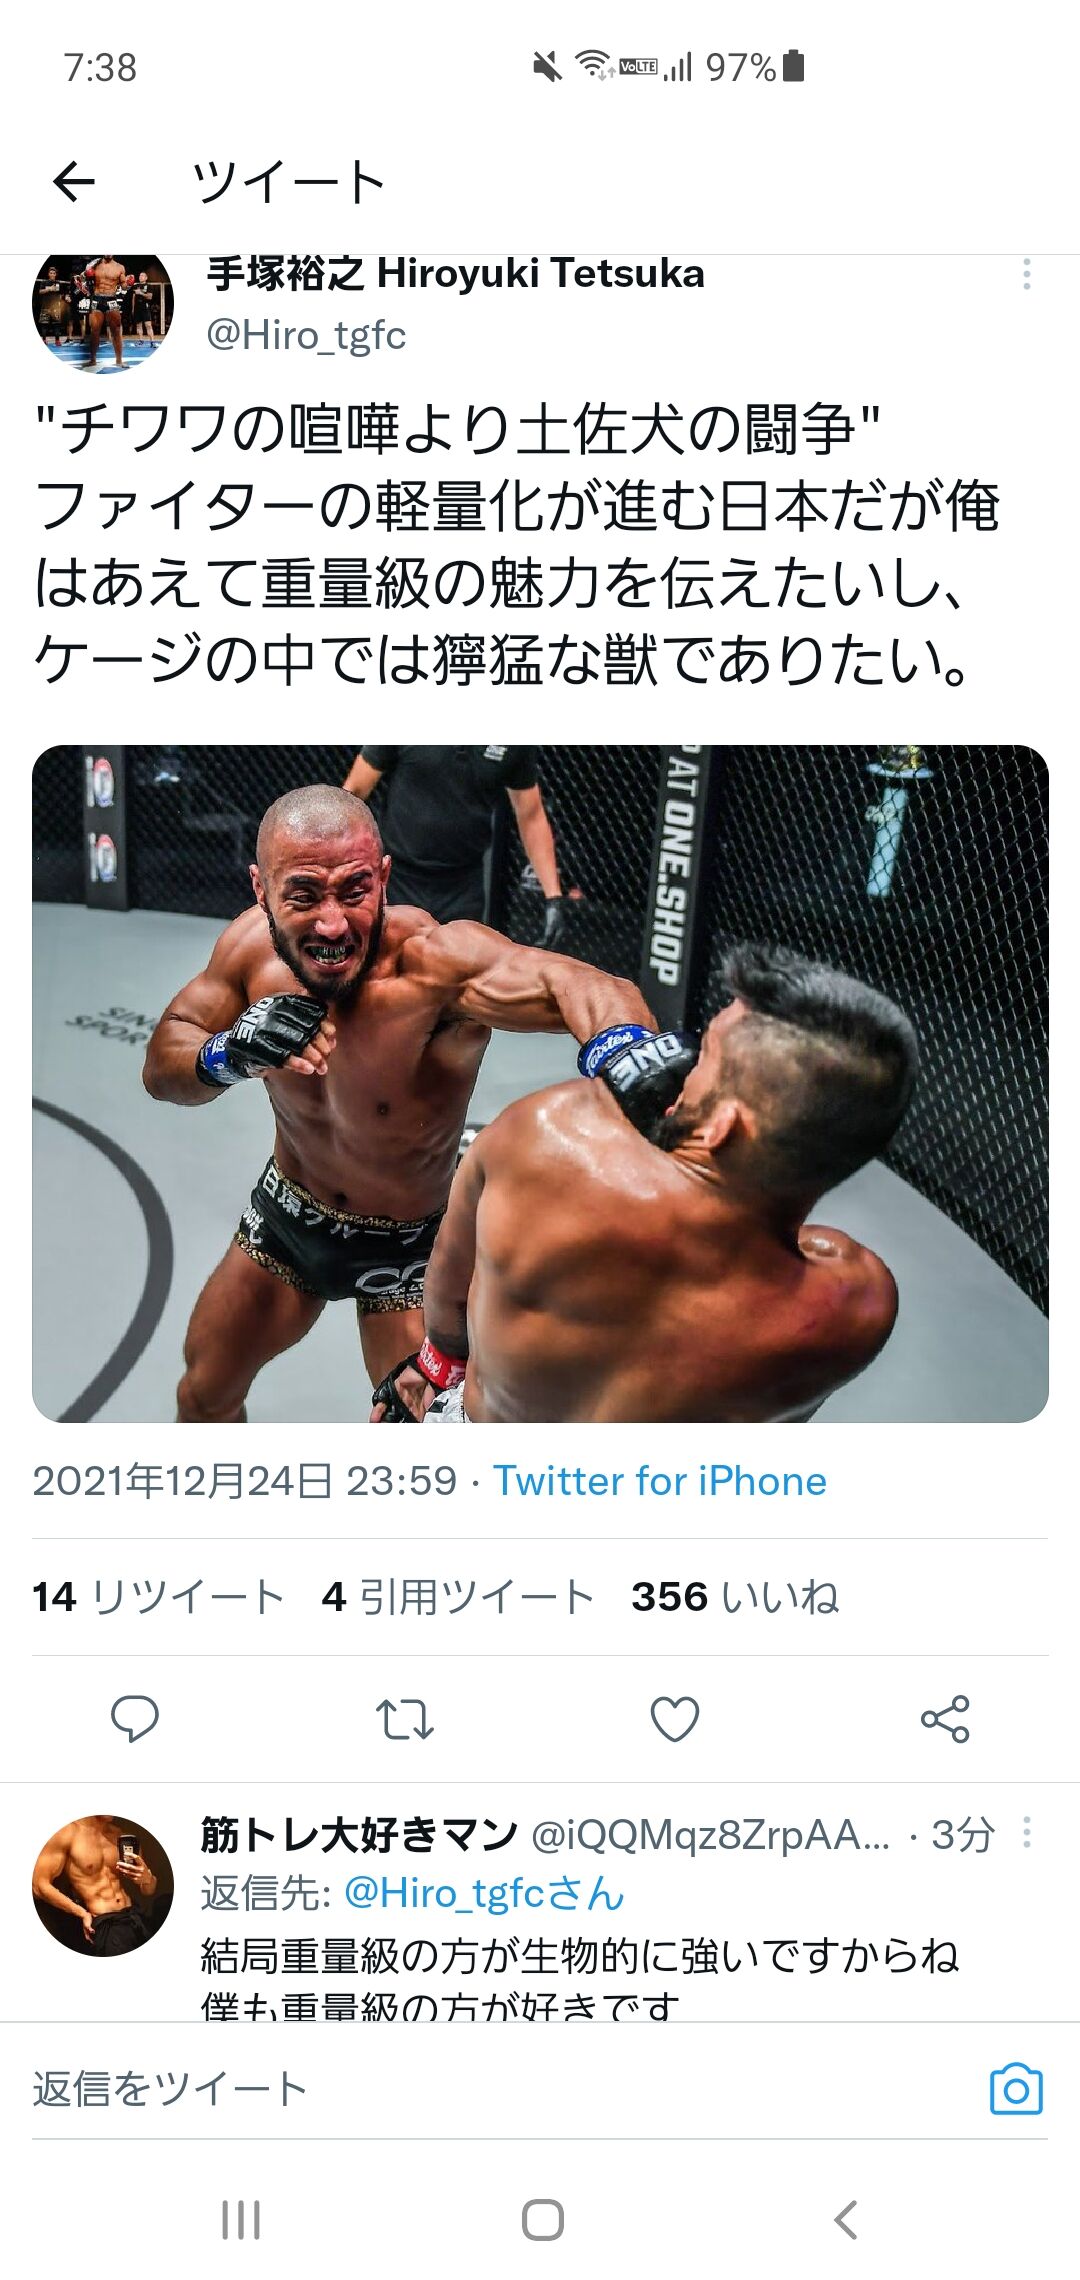The width and height of the screenshot is (1080, 2280).
Task: Tap the retweet arrows icon
Action: pyautogui.click(x=404, y=1719)
